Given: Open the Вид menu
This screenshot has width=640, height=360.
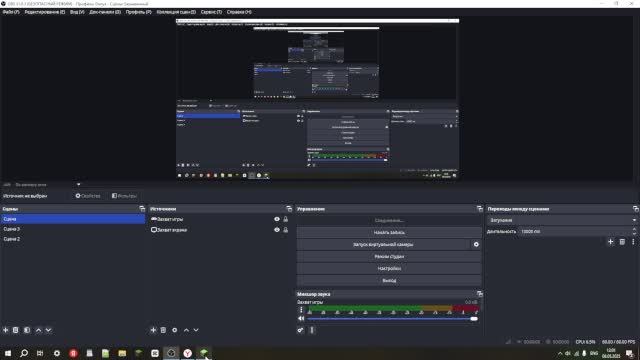Looking at the screenshot, I should pyautogui.click(x=77, y=12).
